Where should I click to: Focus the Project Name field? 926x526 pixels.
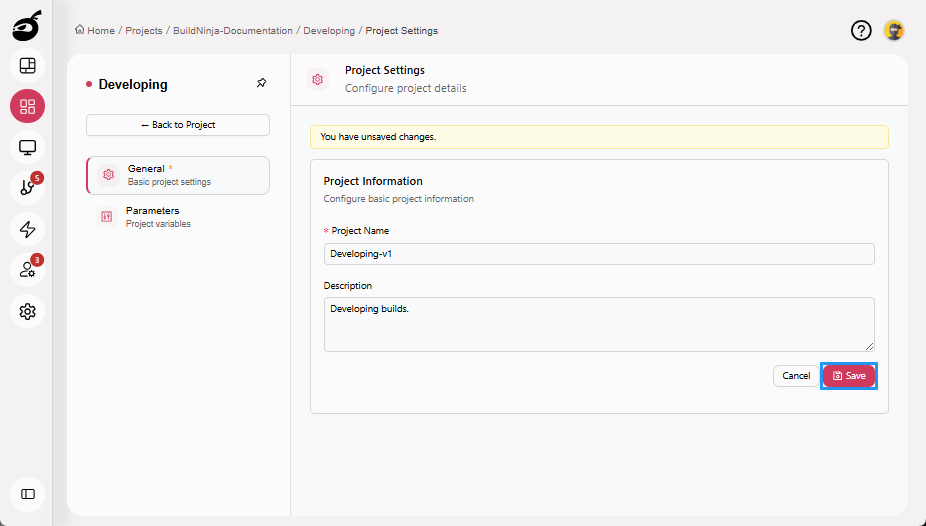pos(599,254)
